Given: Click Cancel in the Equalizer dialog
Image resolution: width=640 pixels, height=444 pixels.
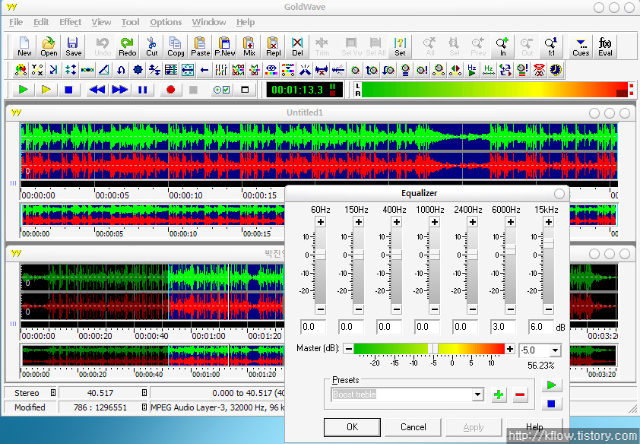Looking at the screenshot, I should 413,427.
